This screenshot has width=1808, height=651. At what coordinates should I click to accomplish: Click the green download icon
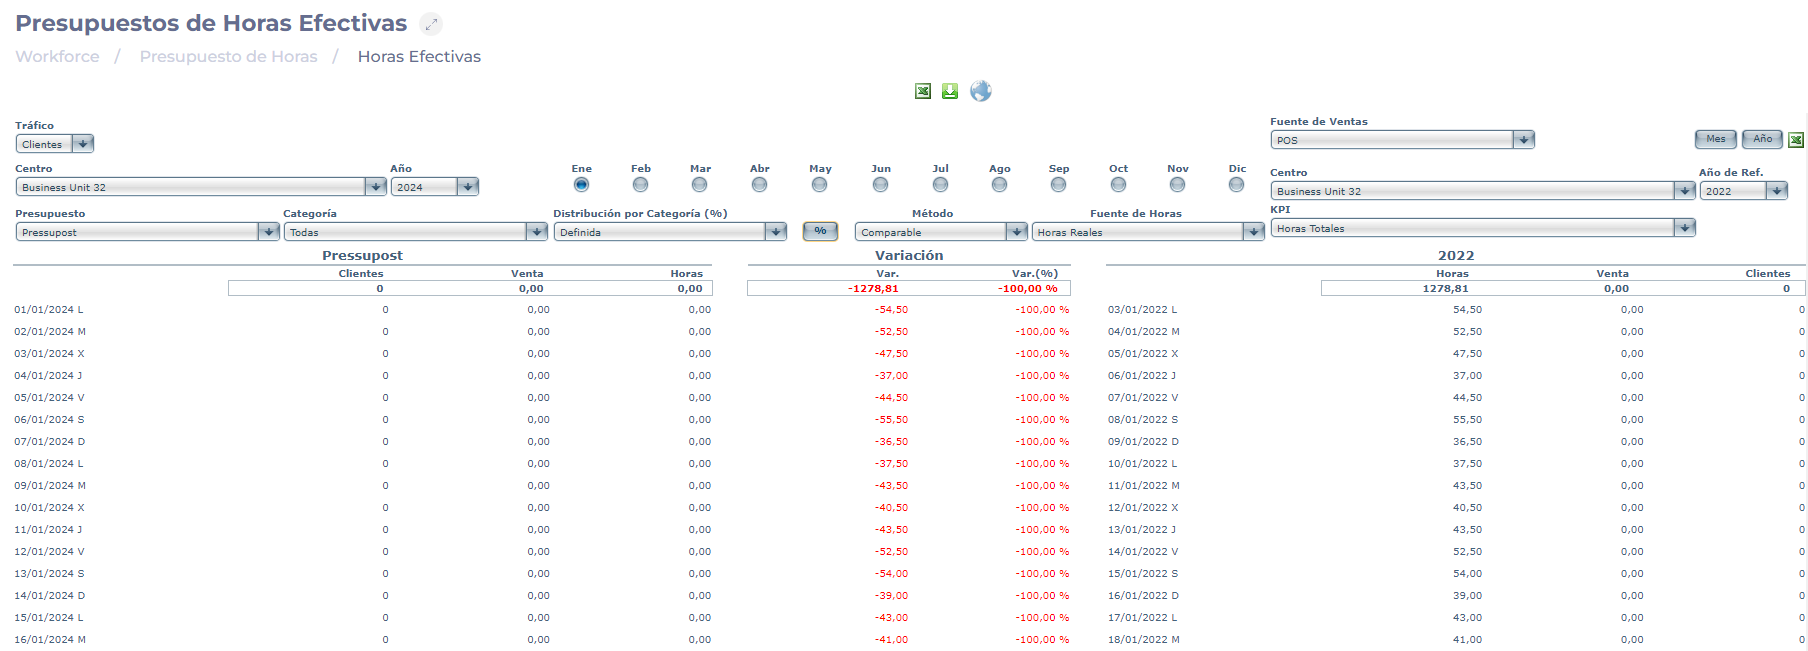[950, 91]
